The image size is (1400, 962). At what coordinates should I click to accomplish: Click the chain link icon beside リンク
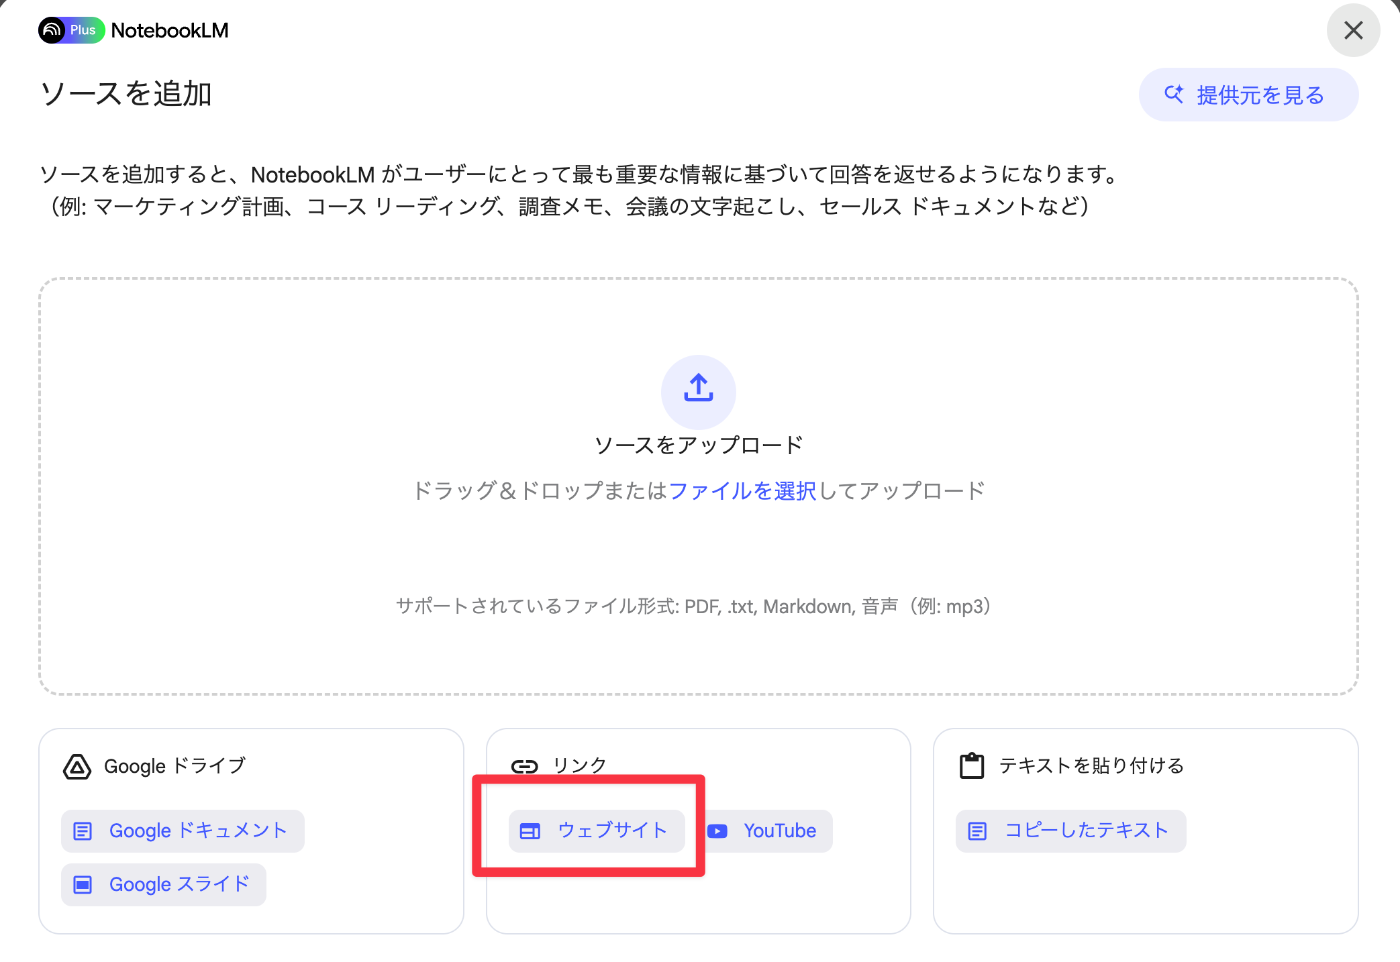click(x=525, y=767)
